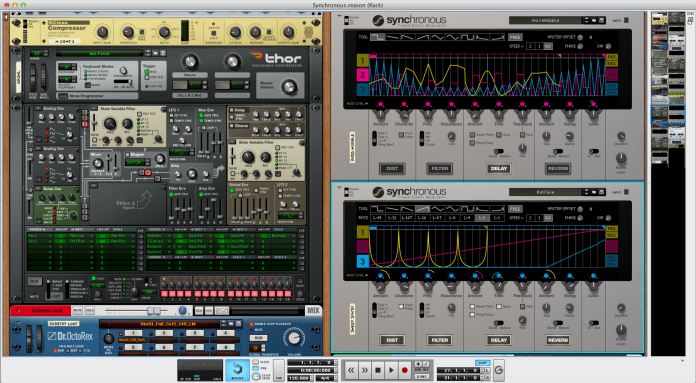Select square curve tool in upper Synchronous
The width and height of the screenshot is (696, 383).
point(377,37)
